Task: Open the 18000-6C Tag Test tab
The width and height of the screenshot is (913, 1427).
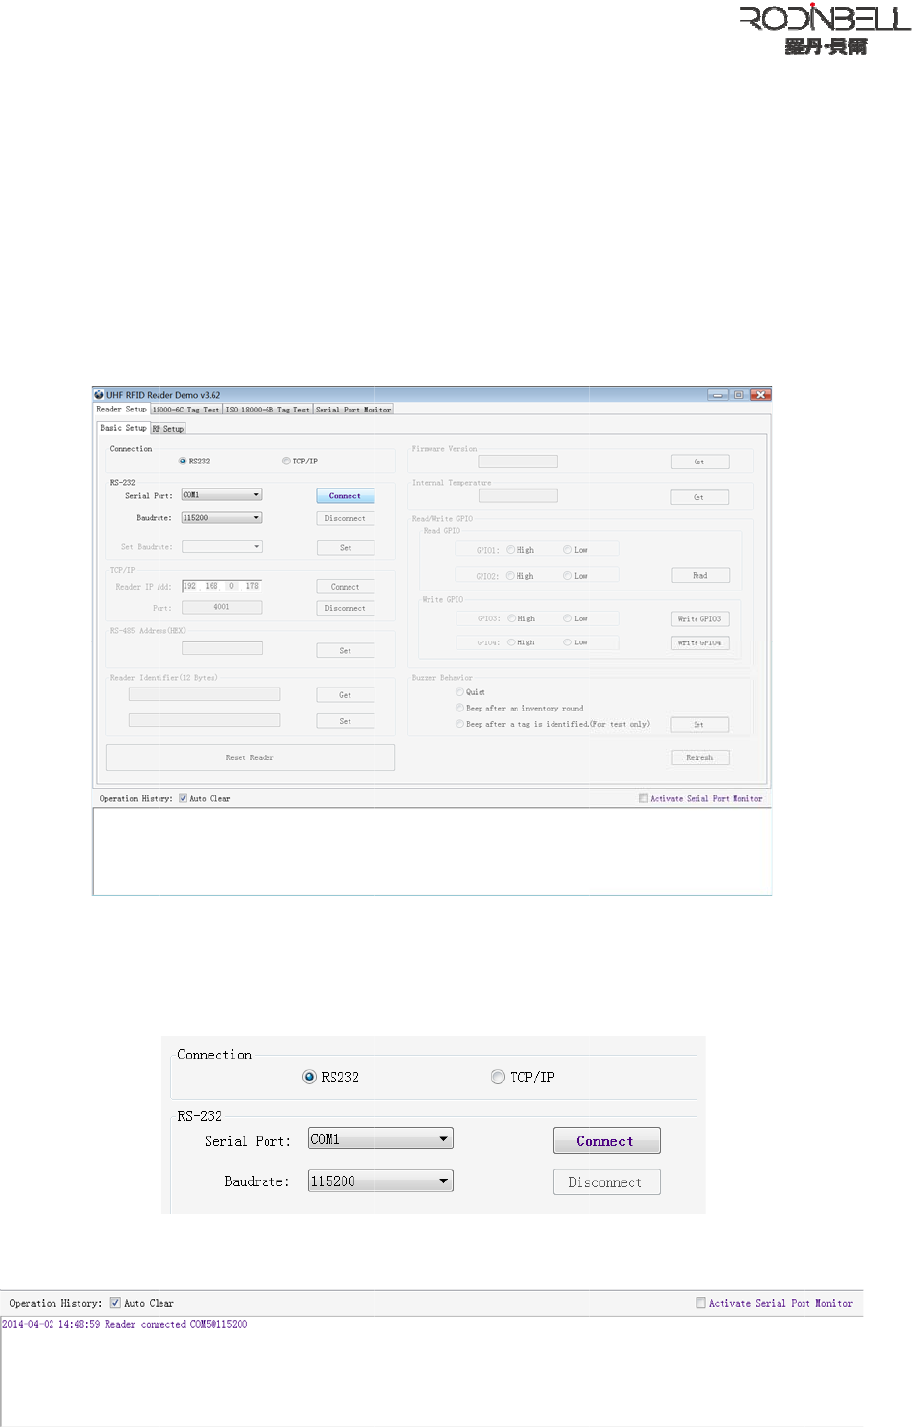Action: click(186, 409)
